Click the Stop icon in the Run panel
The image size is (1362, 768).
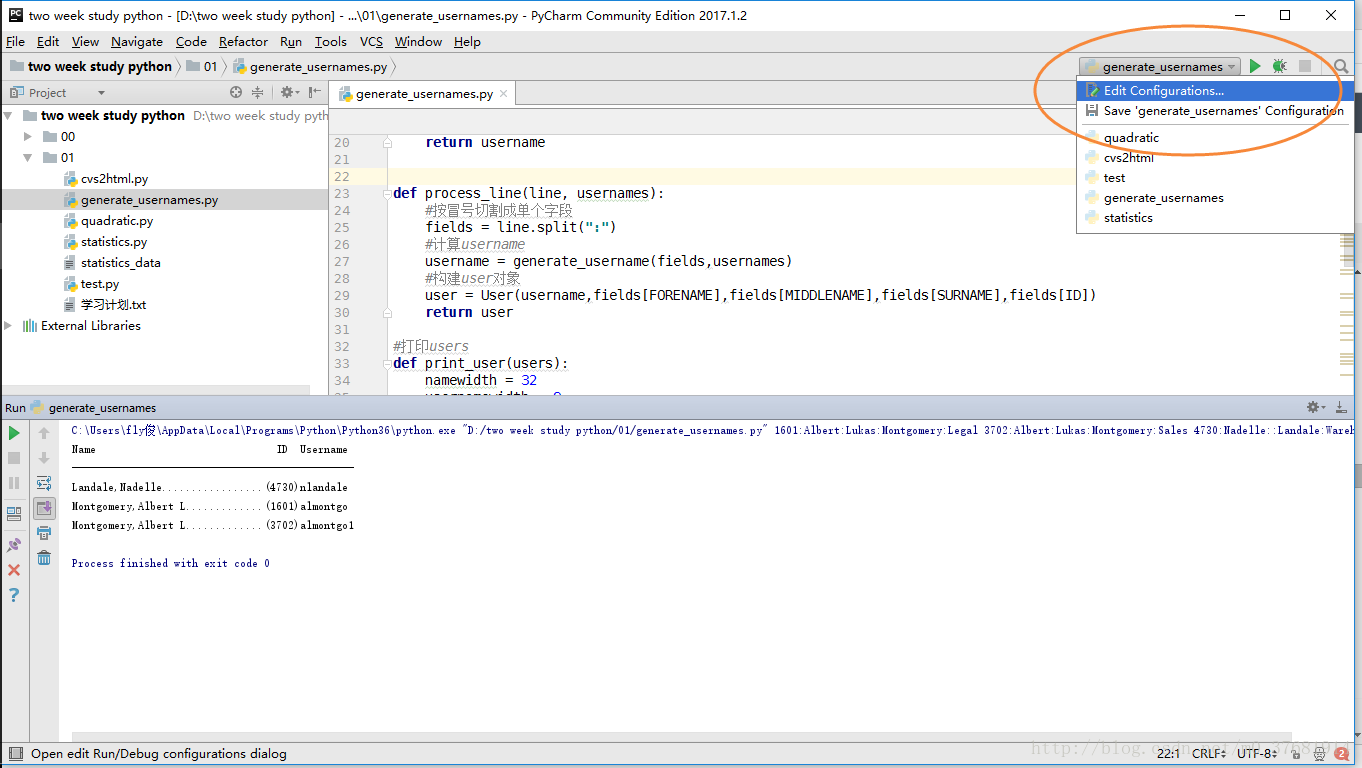[x=14, y=458]
